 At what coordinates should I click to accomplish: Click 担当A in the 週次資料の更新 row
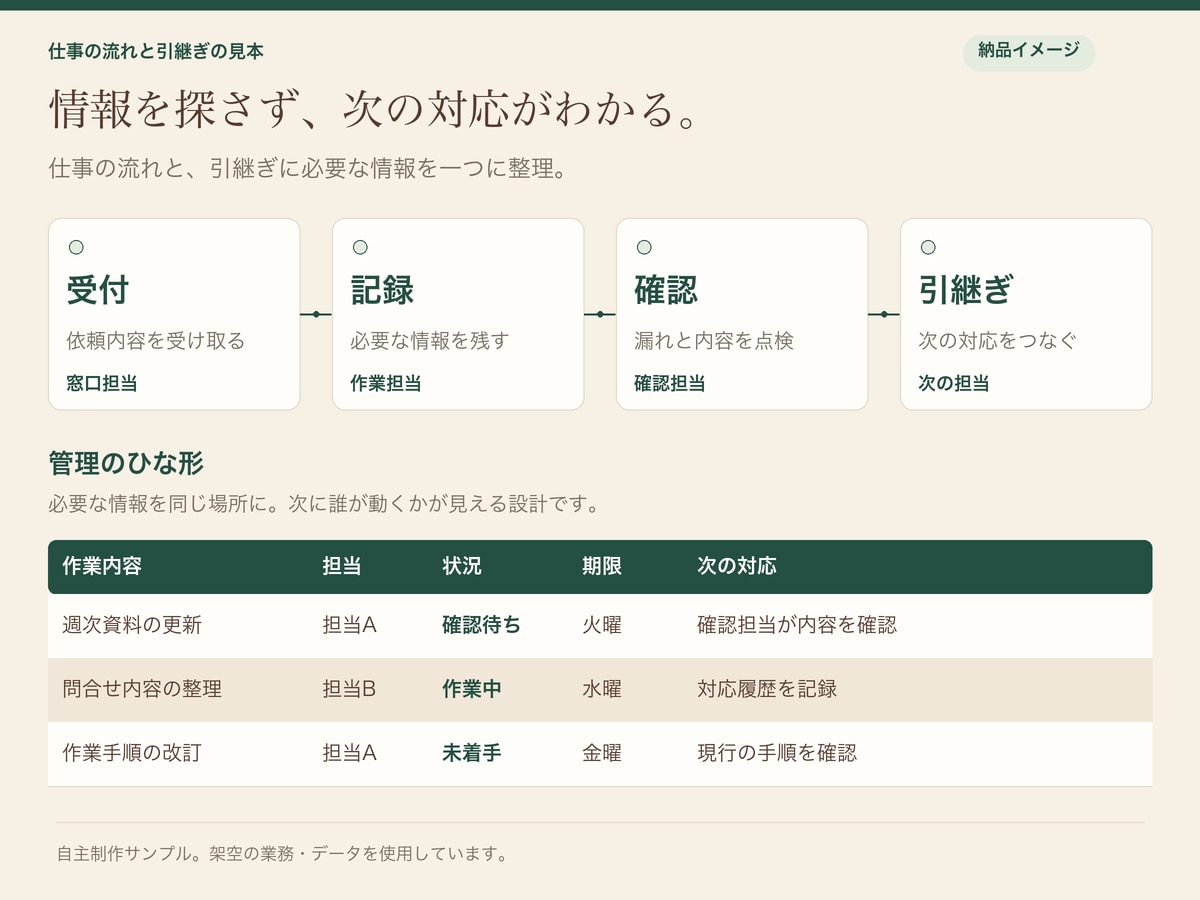pos(349,625)
